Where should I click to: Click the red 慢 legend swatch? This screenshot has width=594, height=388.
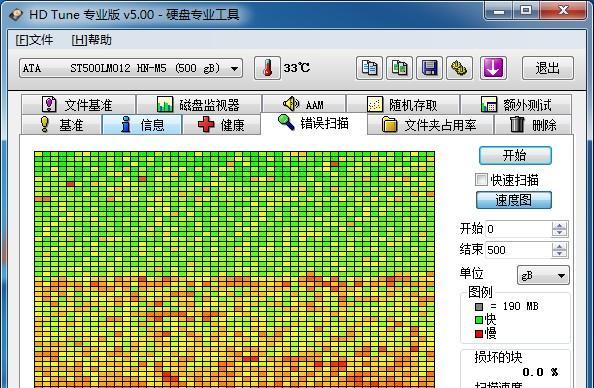(479, 334)
